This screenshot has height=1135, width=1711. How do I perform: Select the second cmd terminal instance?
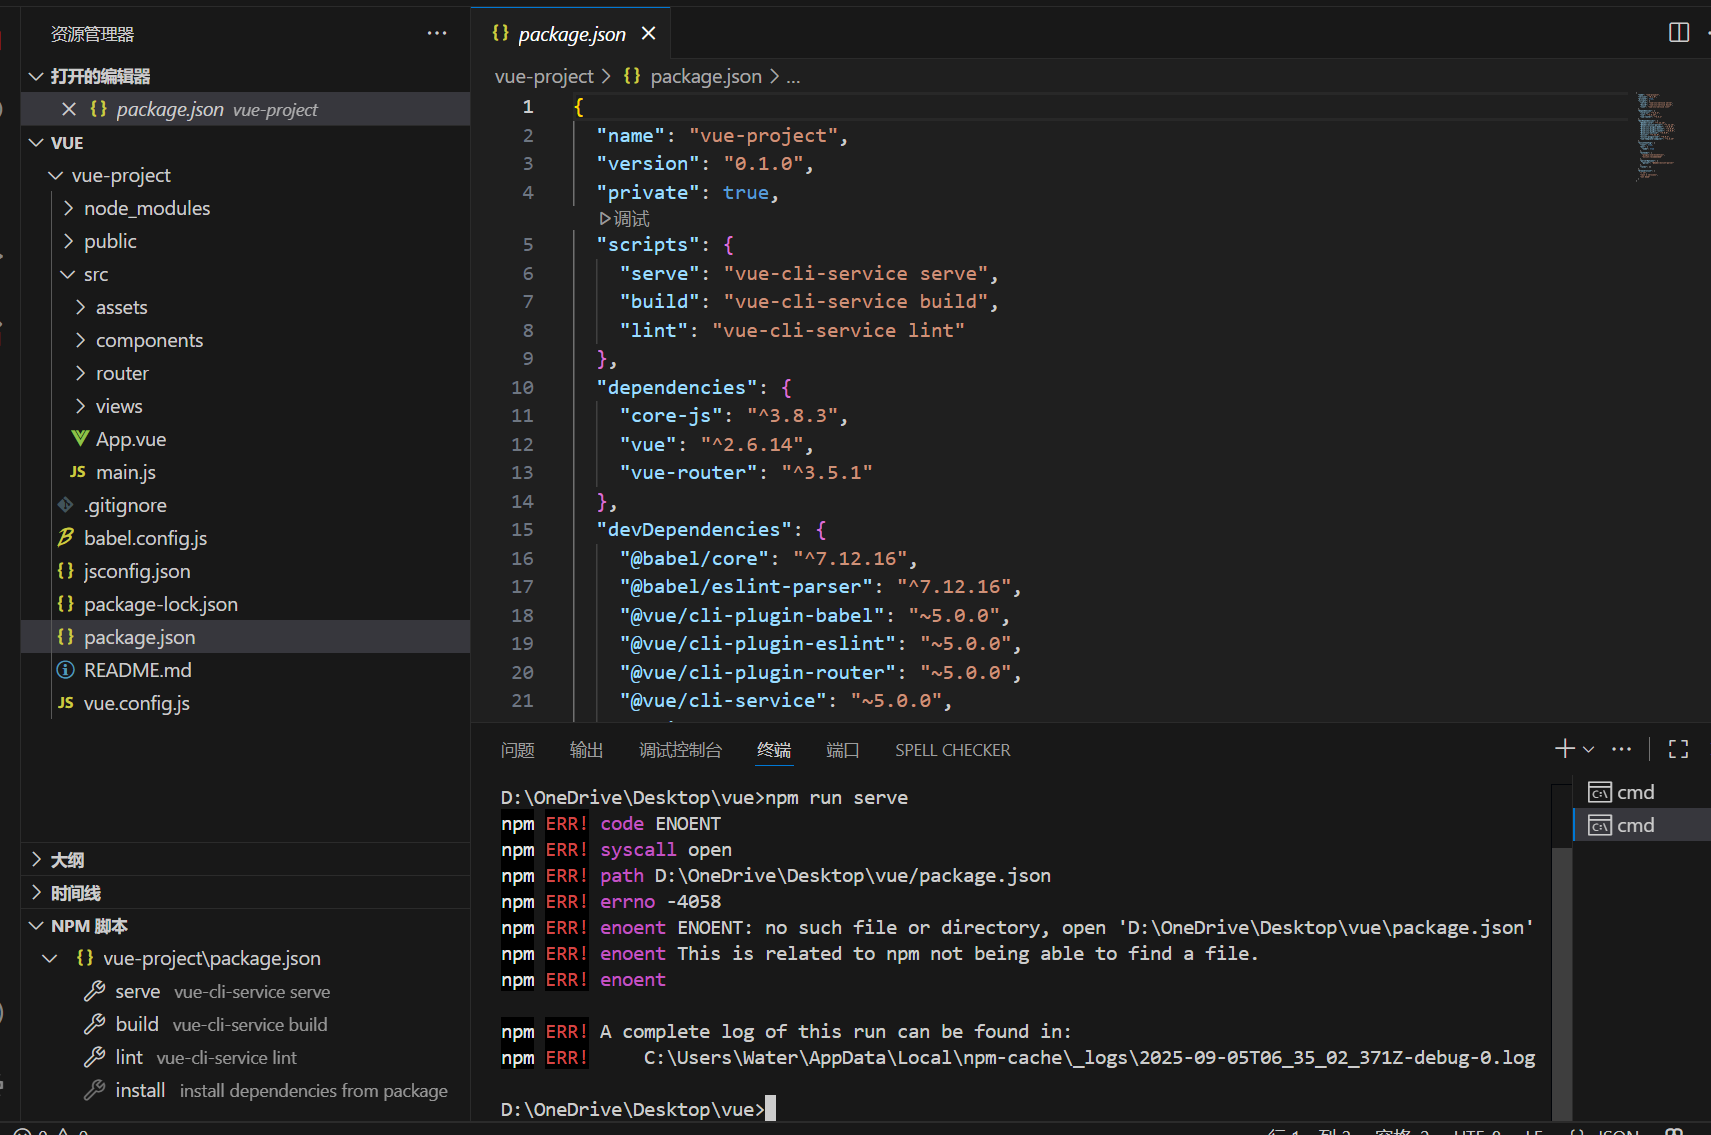click(1641, 825)
